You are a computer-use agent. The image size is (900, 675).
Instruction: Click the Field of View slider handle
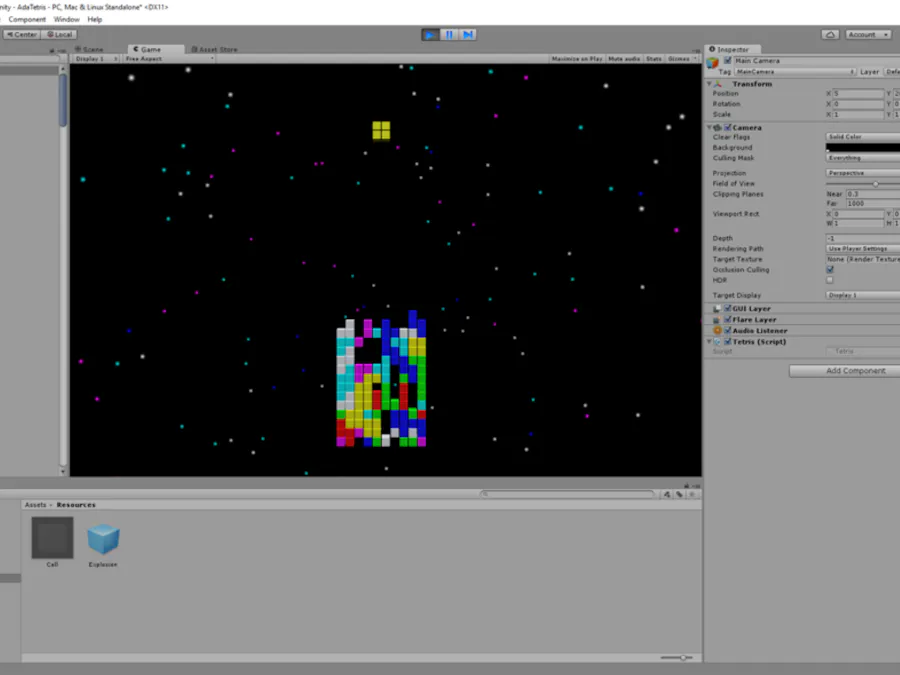click(875, 184)
